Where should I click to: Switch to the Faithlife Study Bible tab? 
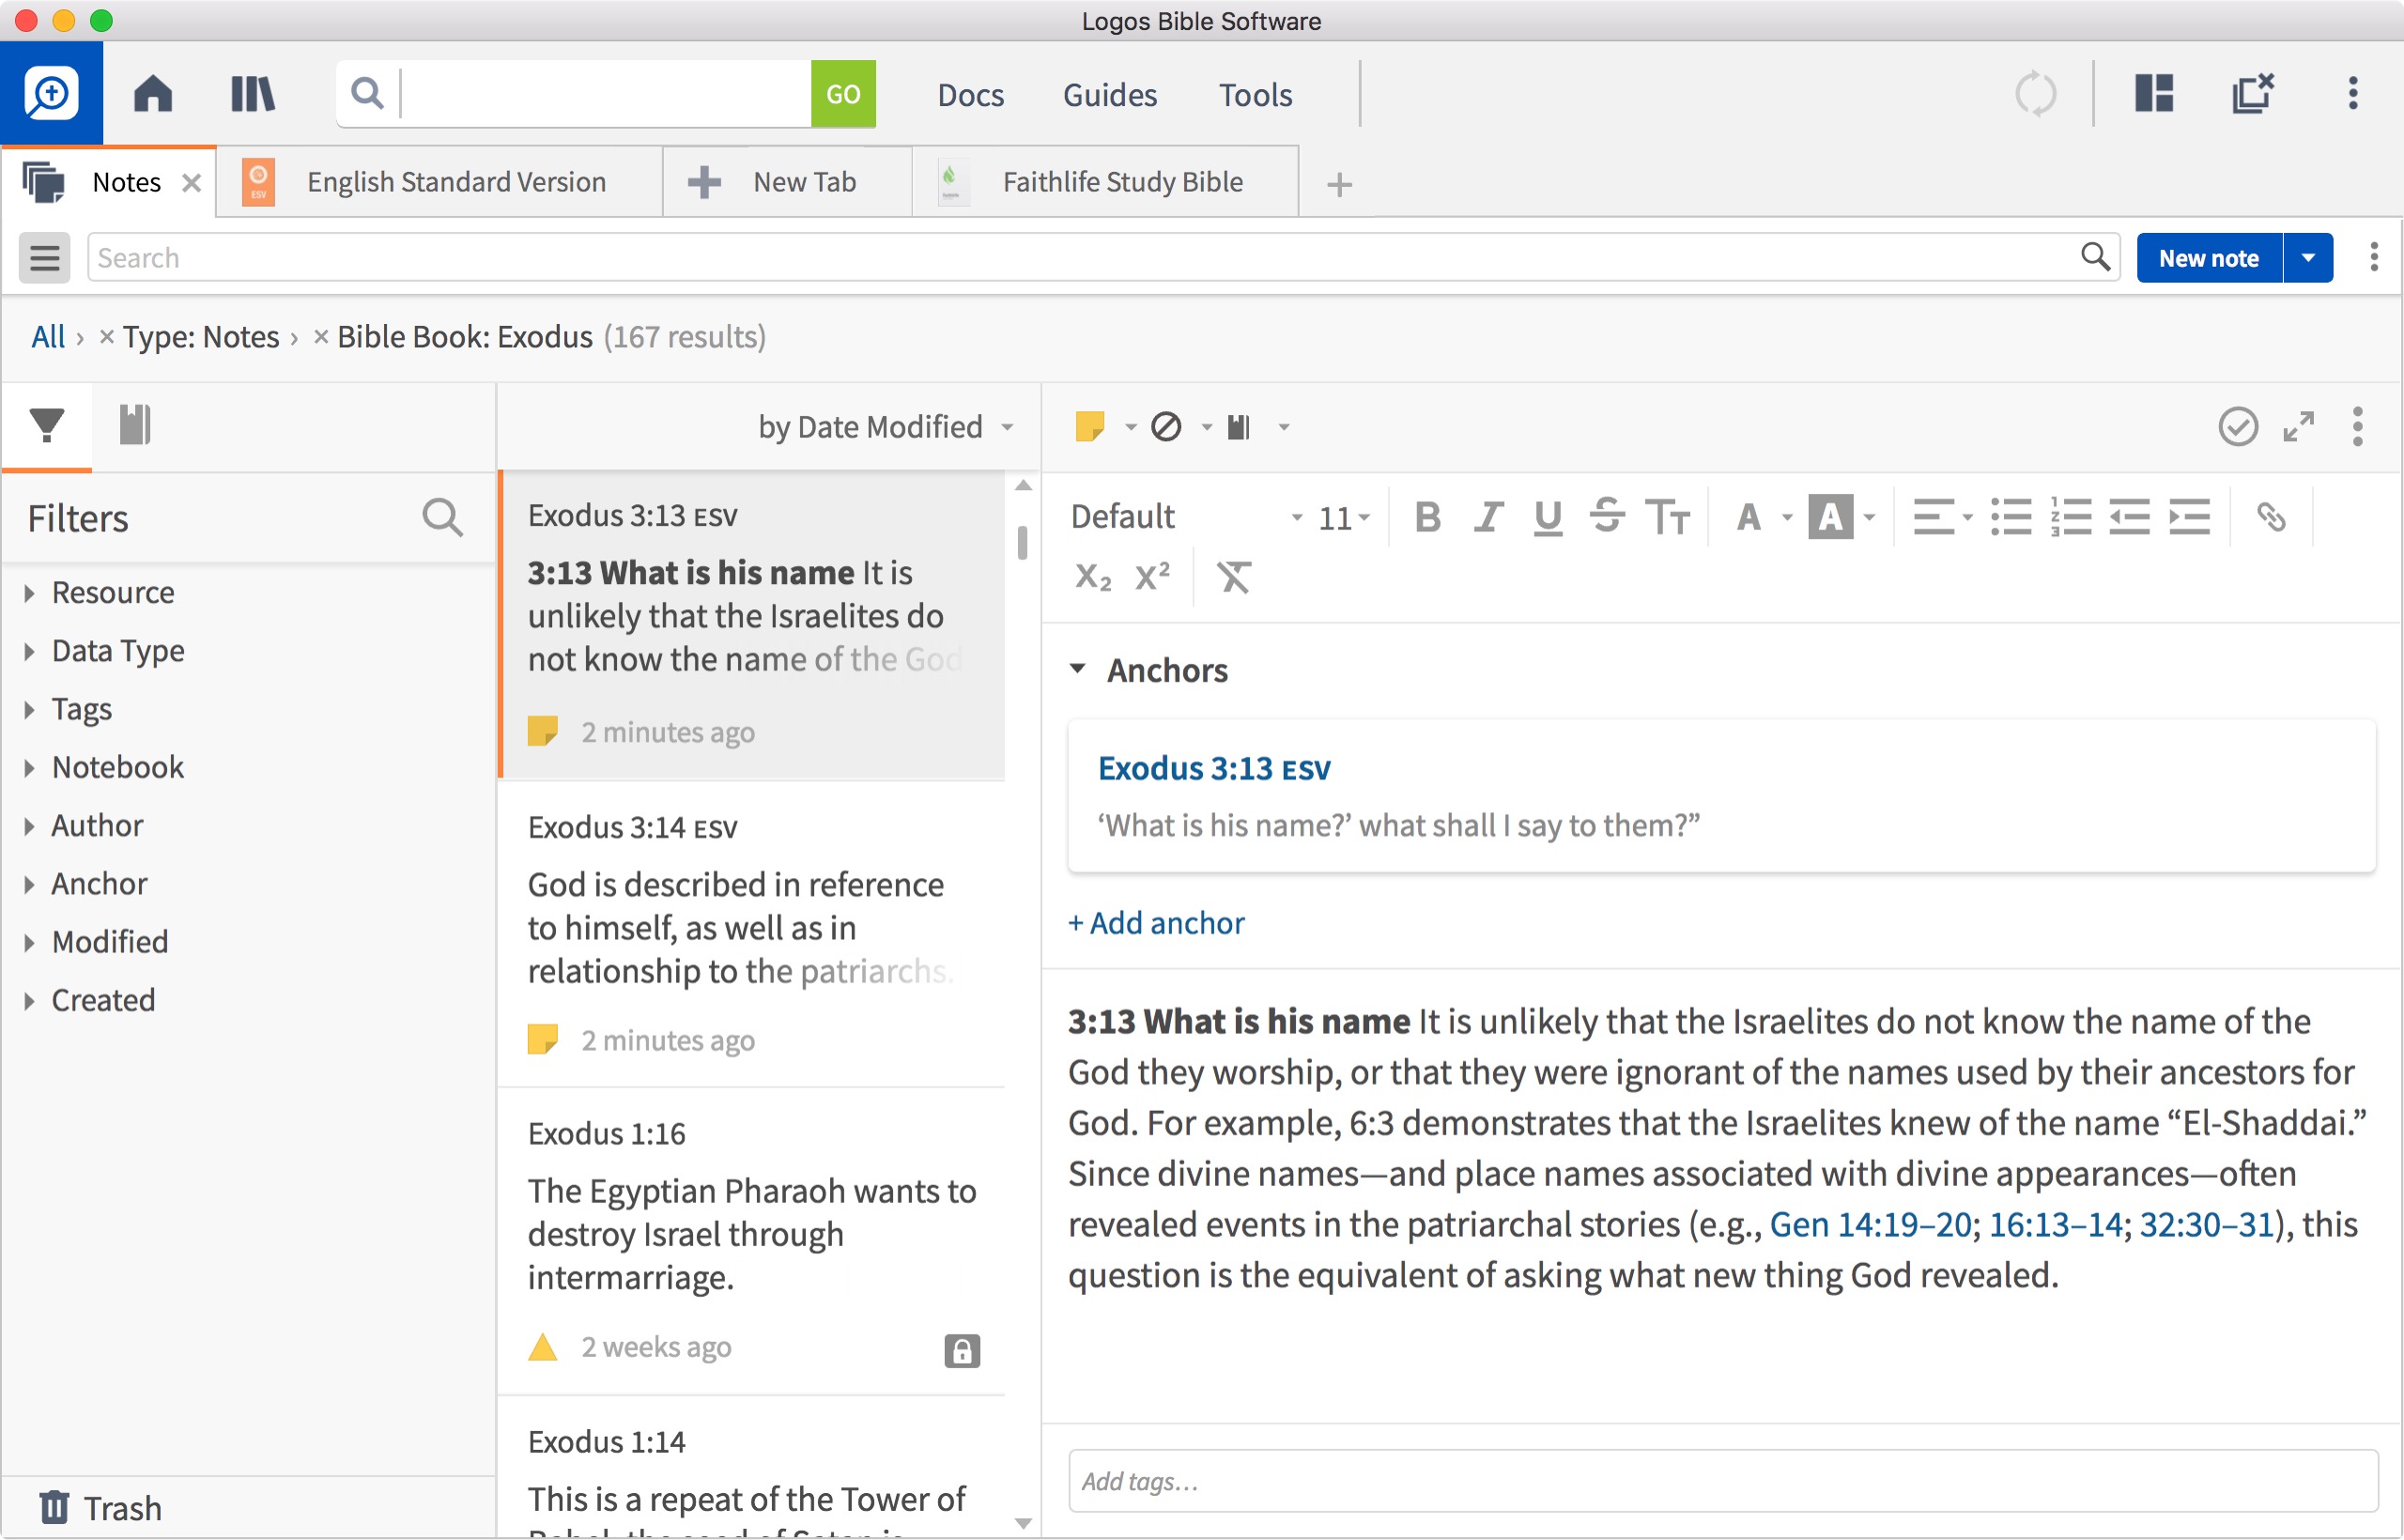pos(1106,182)
